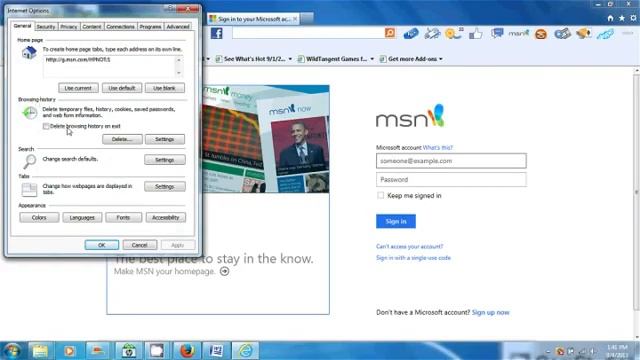
Task: Click the arrow icon beside Make MSN your homepage
Action: (224, 271)
